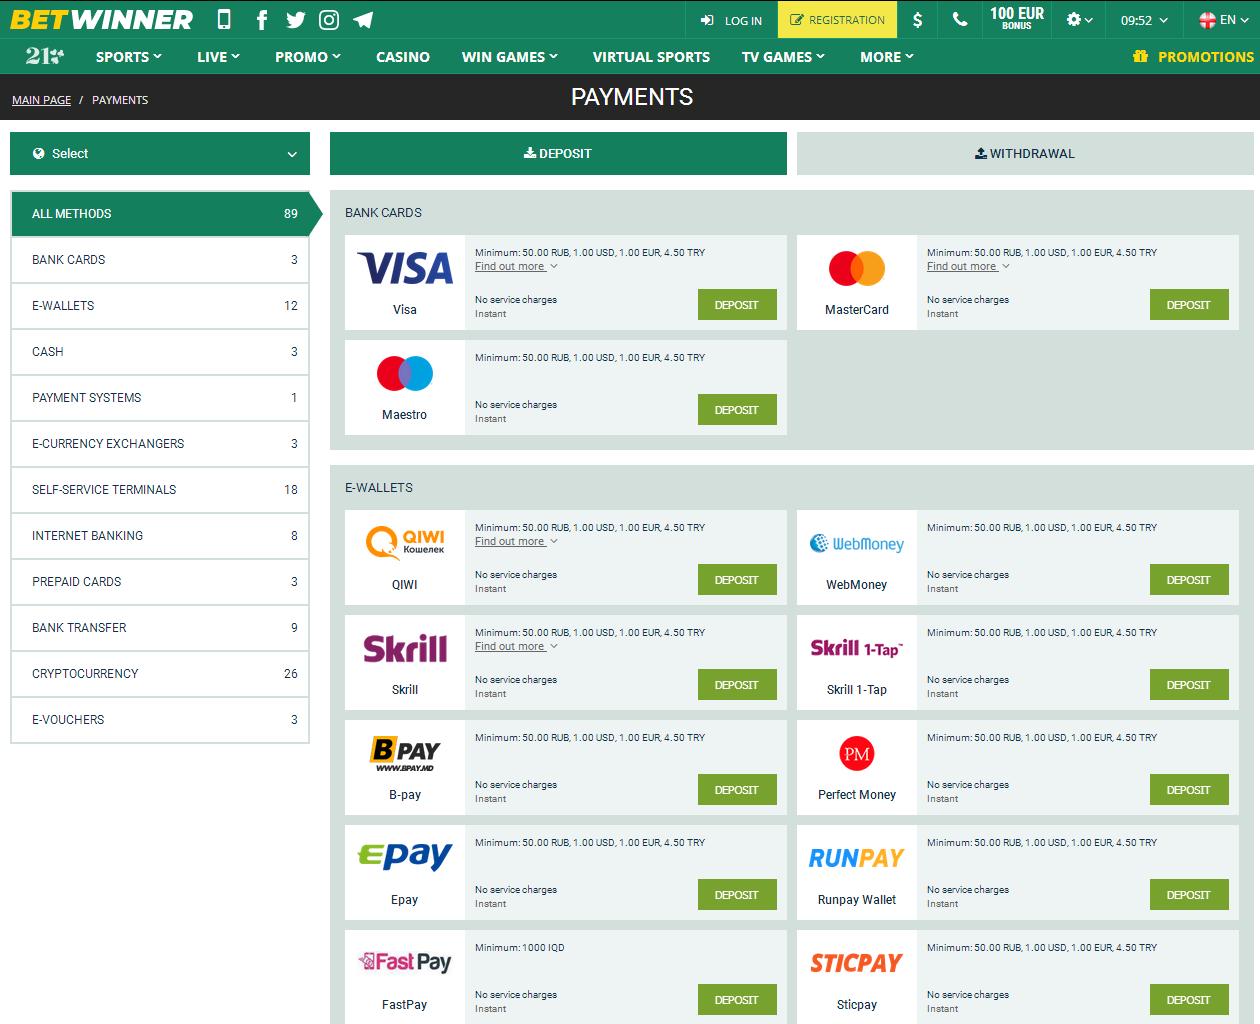Go to Casino
Screen dimensions: 1260x1024
tap(403, 57)
